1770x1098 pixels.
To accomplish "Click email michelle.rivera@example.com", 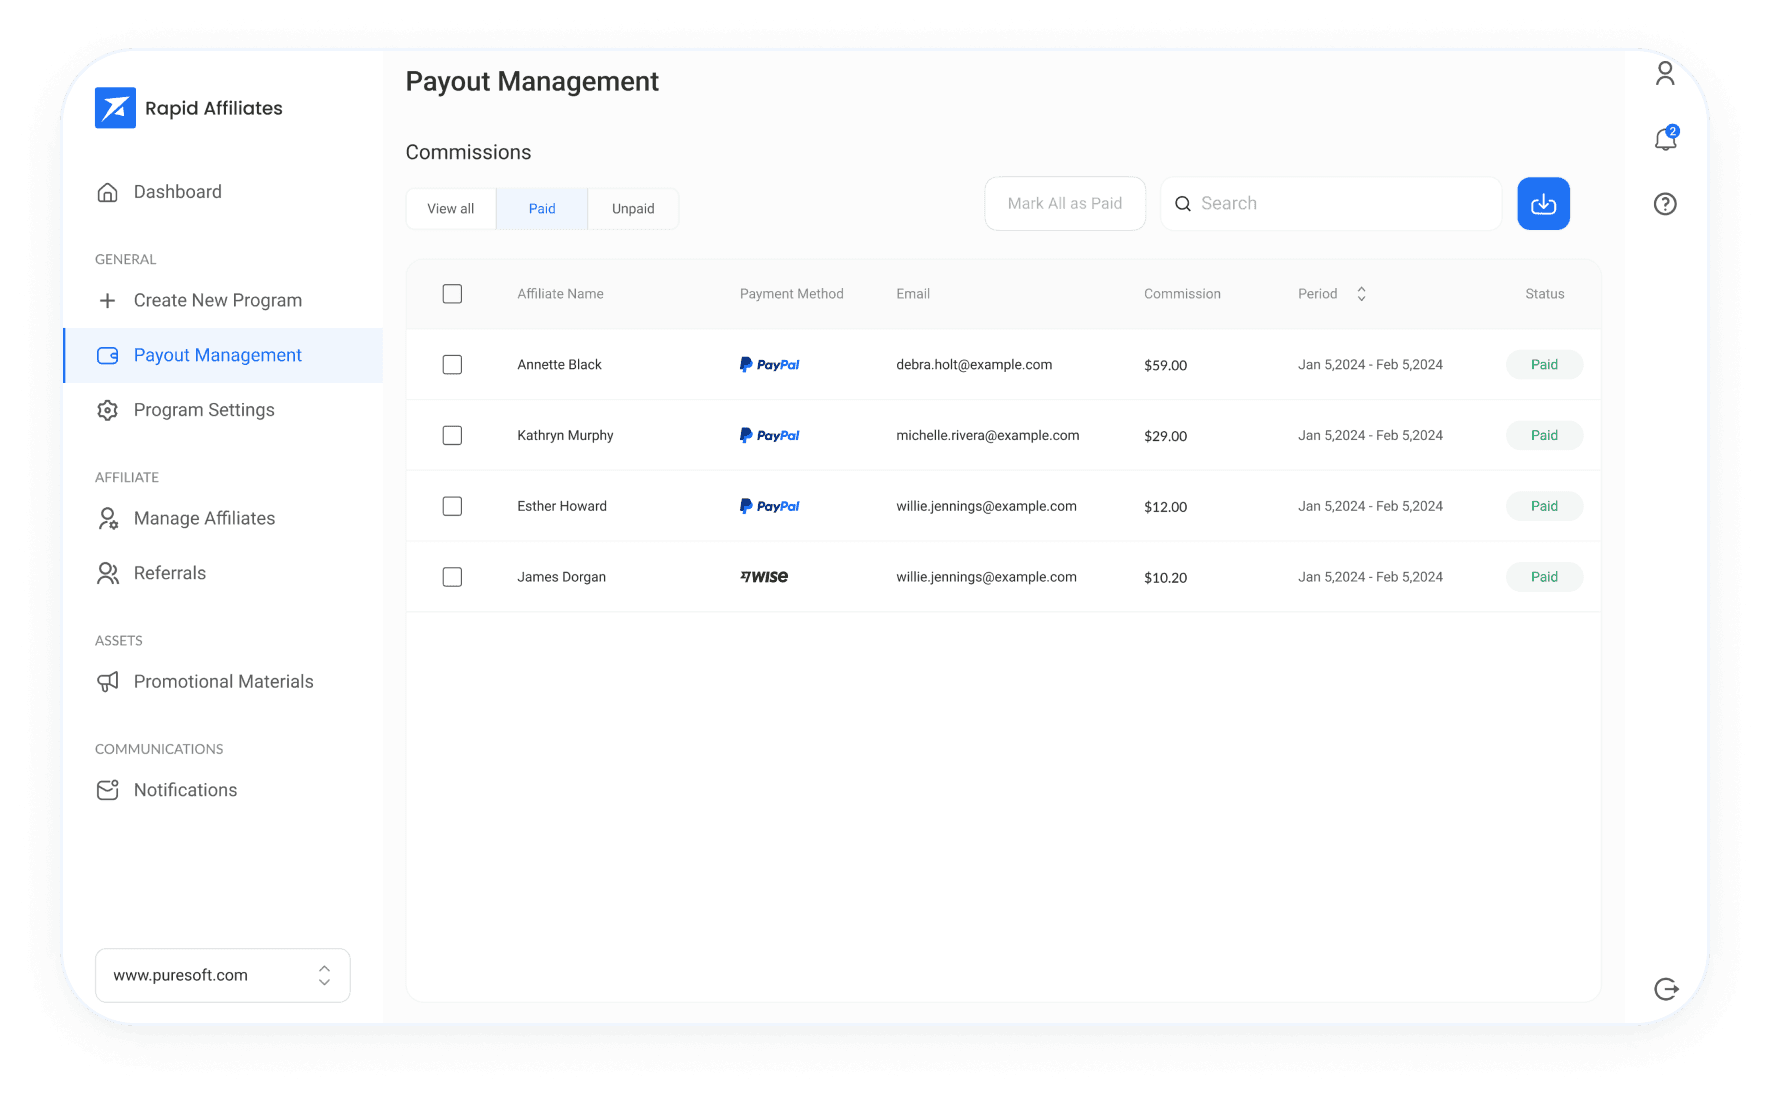I will click(x=988, y=436).
